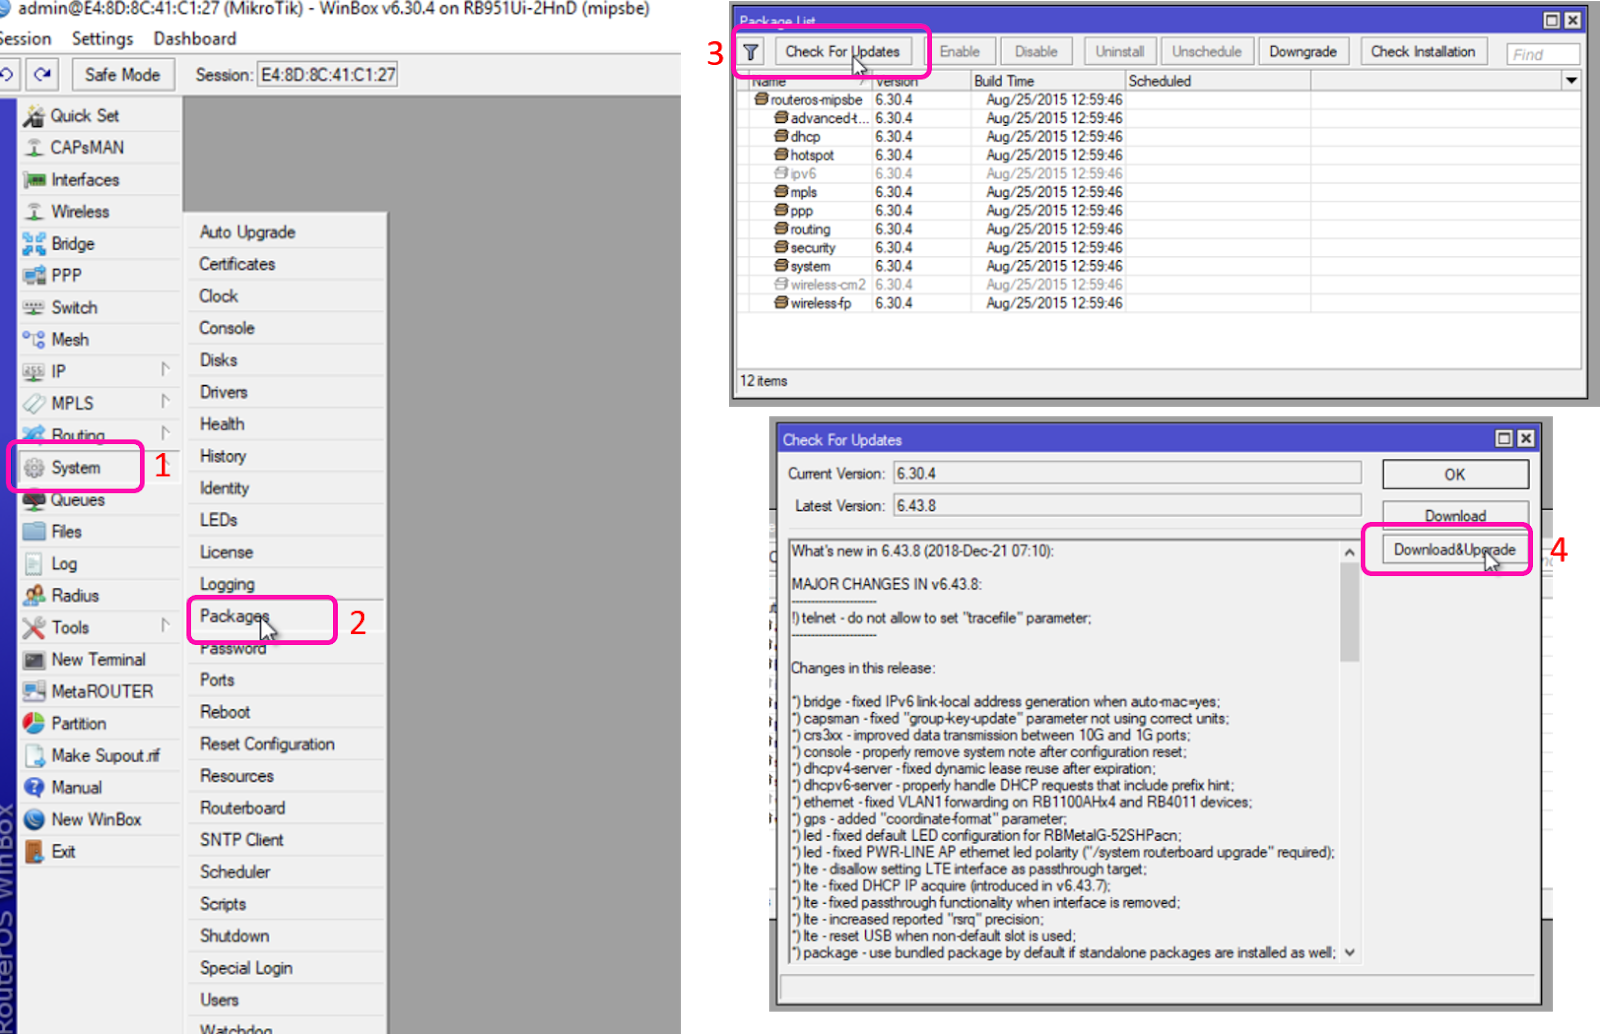Image resolution: width=1600 pixels, height=1034 pixels.
Task: Click the Log icon in the sidebar
Action: (34, 564)
